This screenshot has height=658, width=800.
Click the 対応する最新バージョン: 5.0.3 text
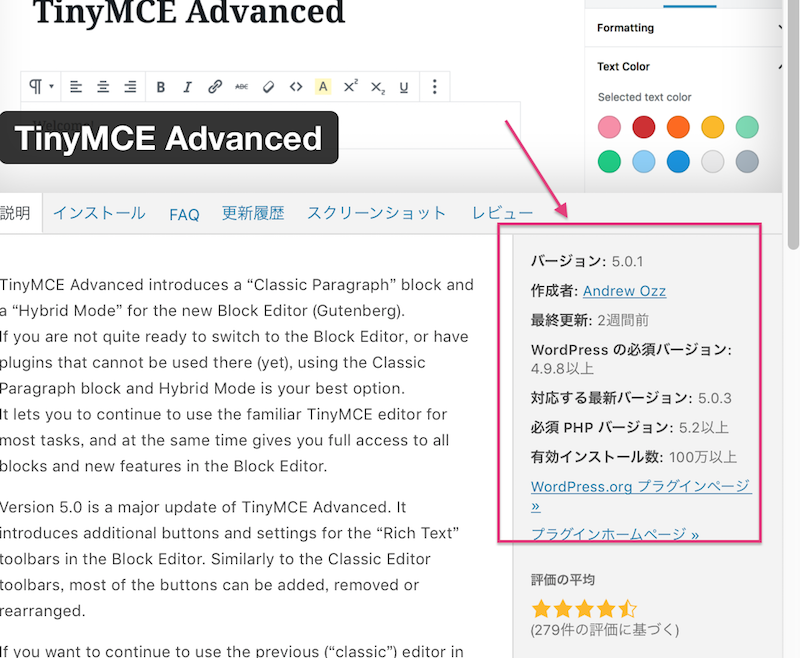tap(631, 398)
